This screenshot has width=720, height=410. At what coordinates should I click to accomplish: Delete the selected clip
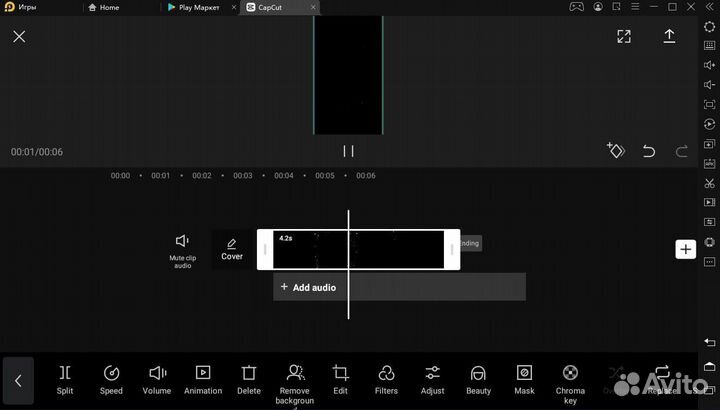249,379
